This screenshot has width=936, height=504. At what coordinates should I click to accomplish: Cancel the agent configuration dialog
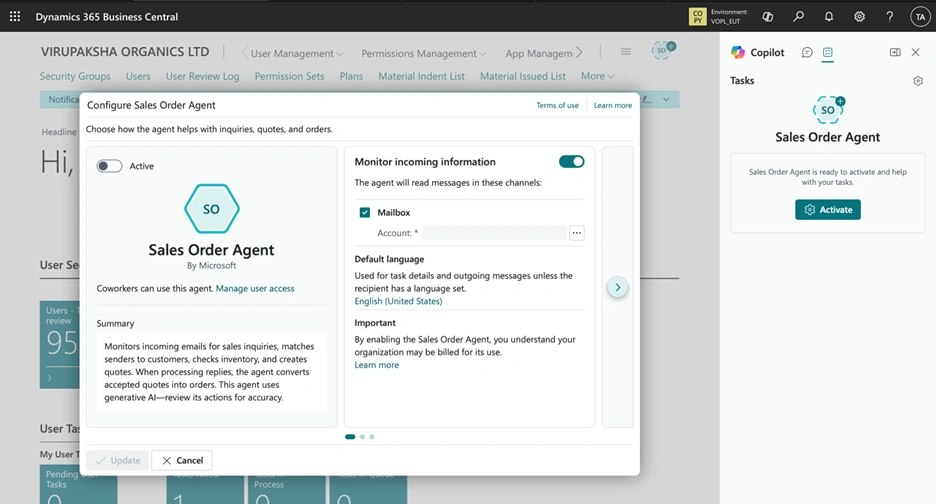182,460
